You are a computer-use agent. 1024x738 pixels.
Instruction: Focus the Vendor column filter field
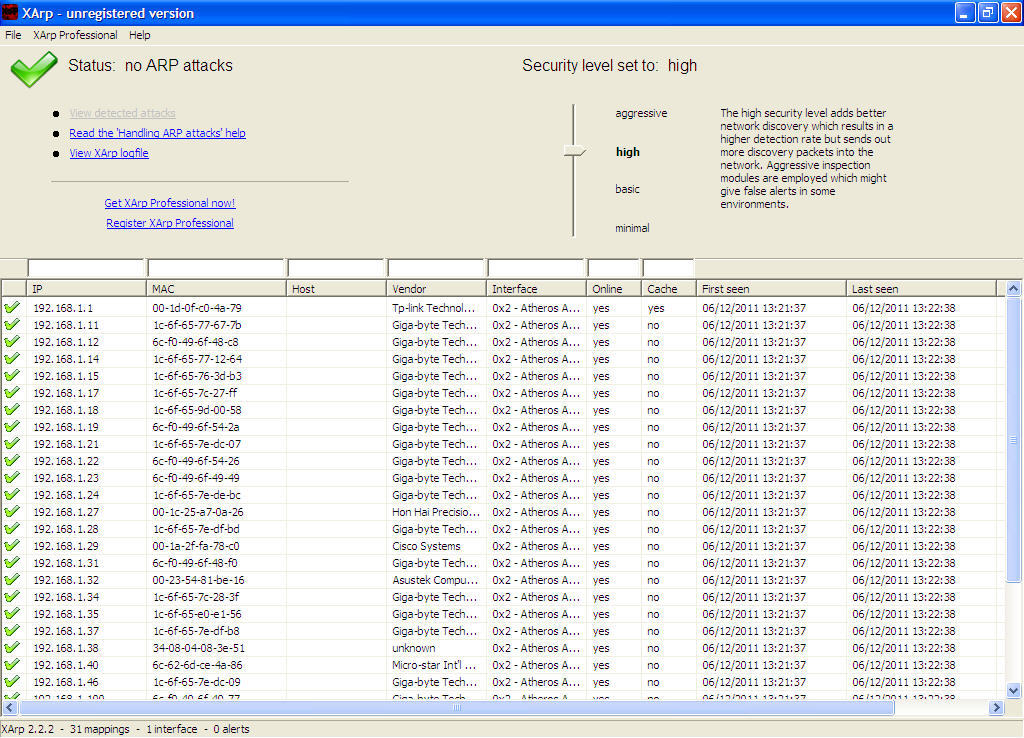436,268
